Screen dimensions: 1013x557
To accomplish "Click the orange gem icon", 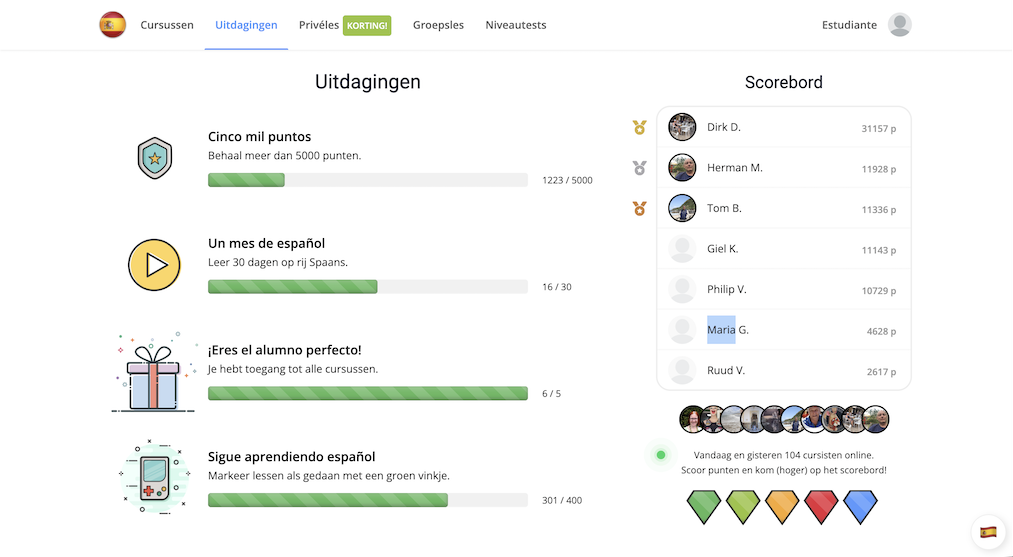I will click(x=782, y=506).
